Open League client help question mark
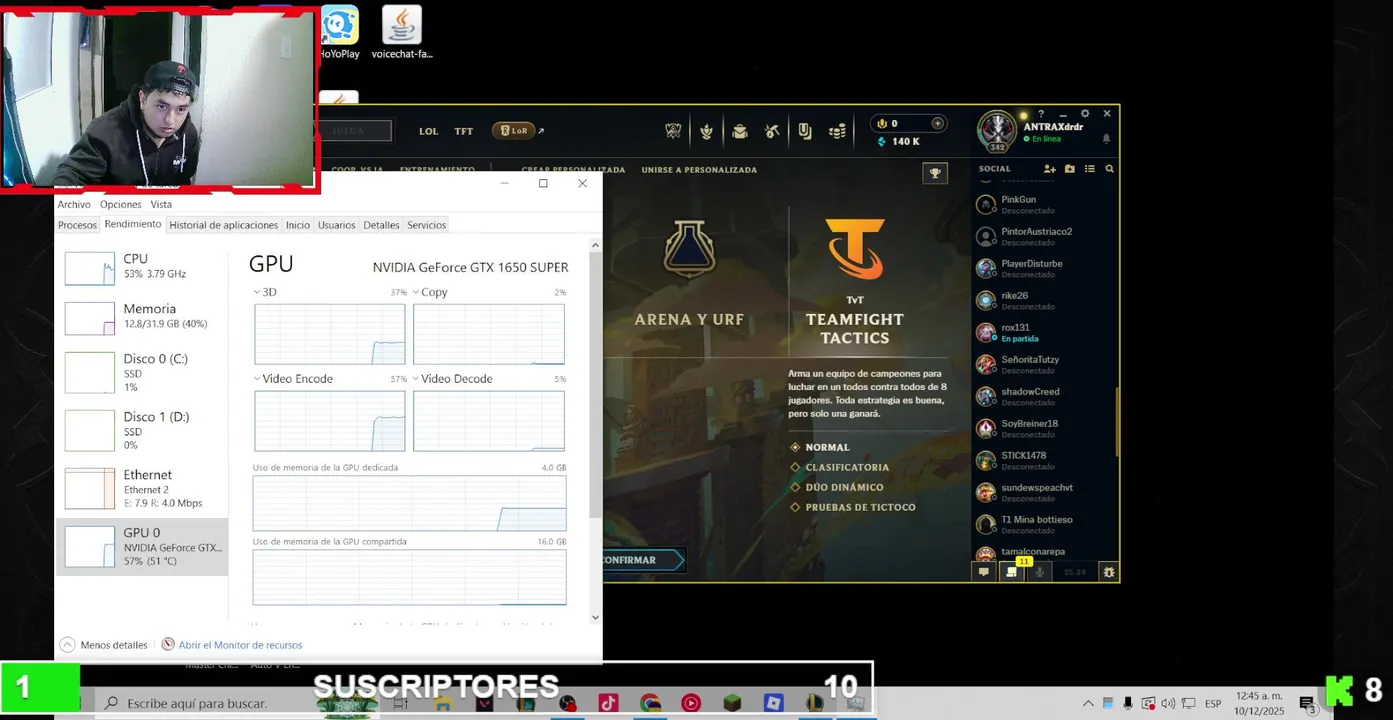 1041,114
